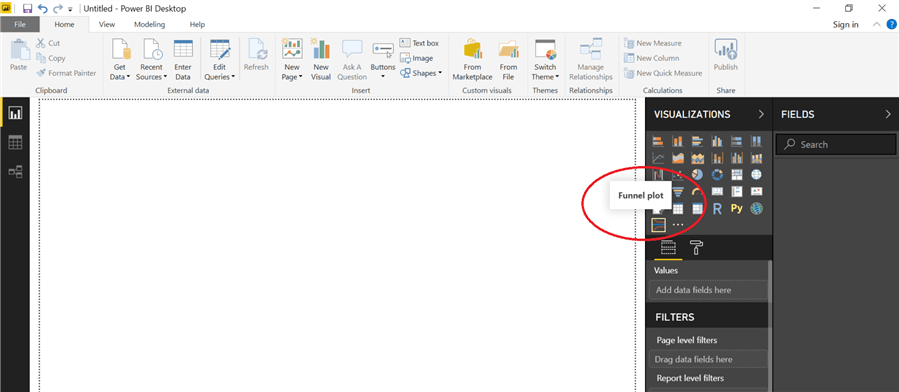Select the Stacked column chart visual

tap(678, 141)
